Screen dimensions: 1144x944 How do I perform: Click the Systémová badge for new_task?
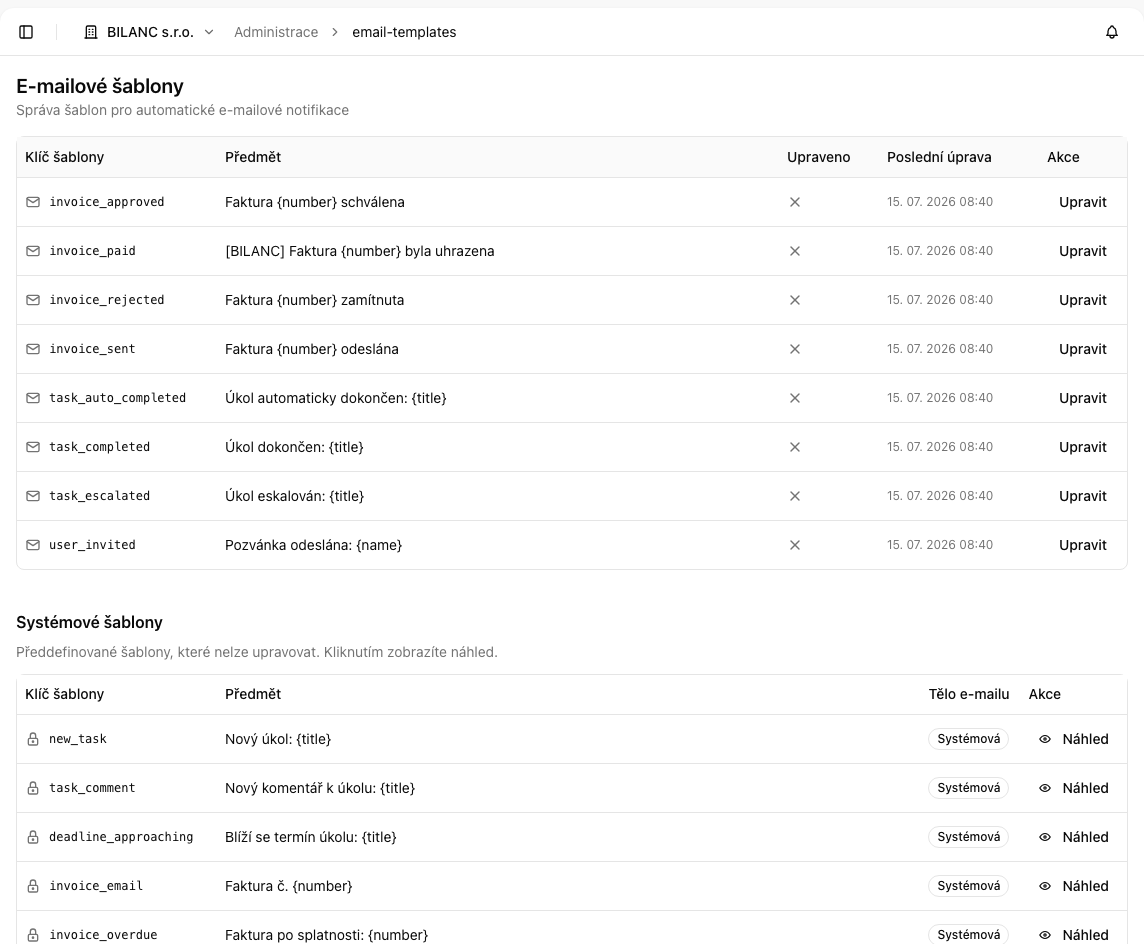click(x=968, y=739)
